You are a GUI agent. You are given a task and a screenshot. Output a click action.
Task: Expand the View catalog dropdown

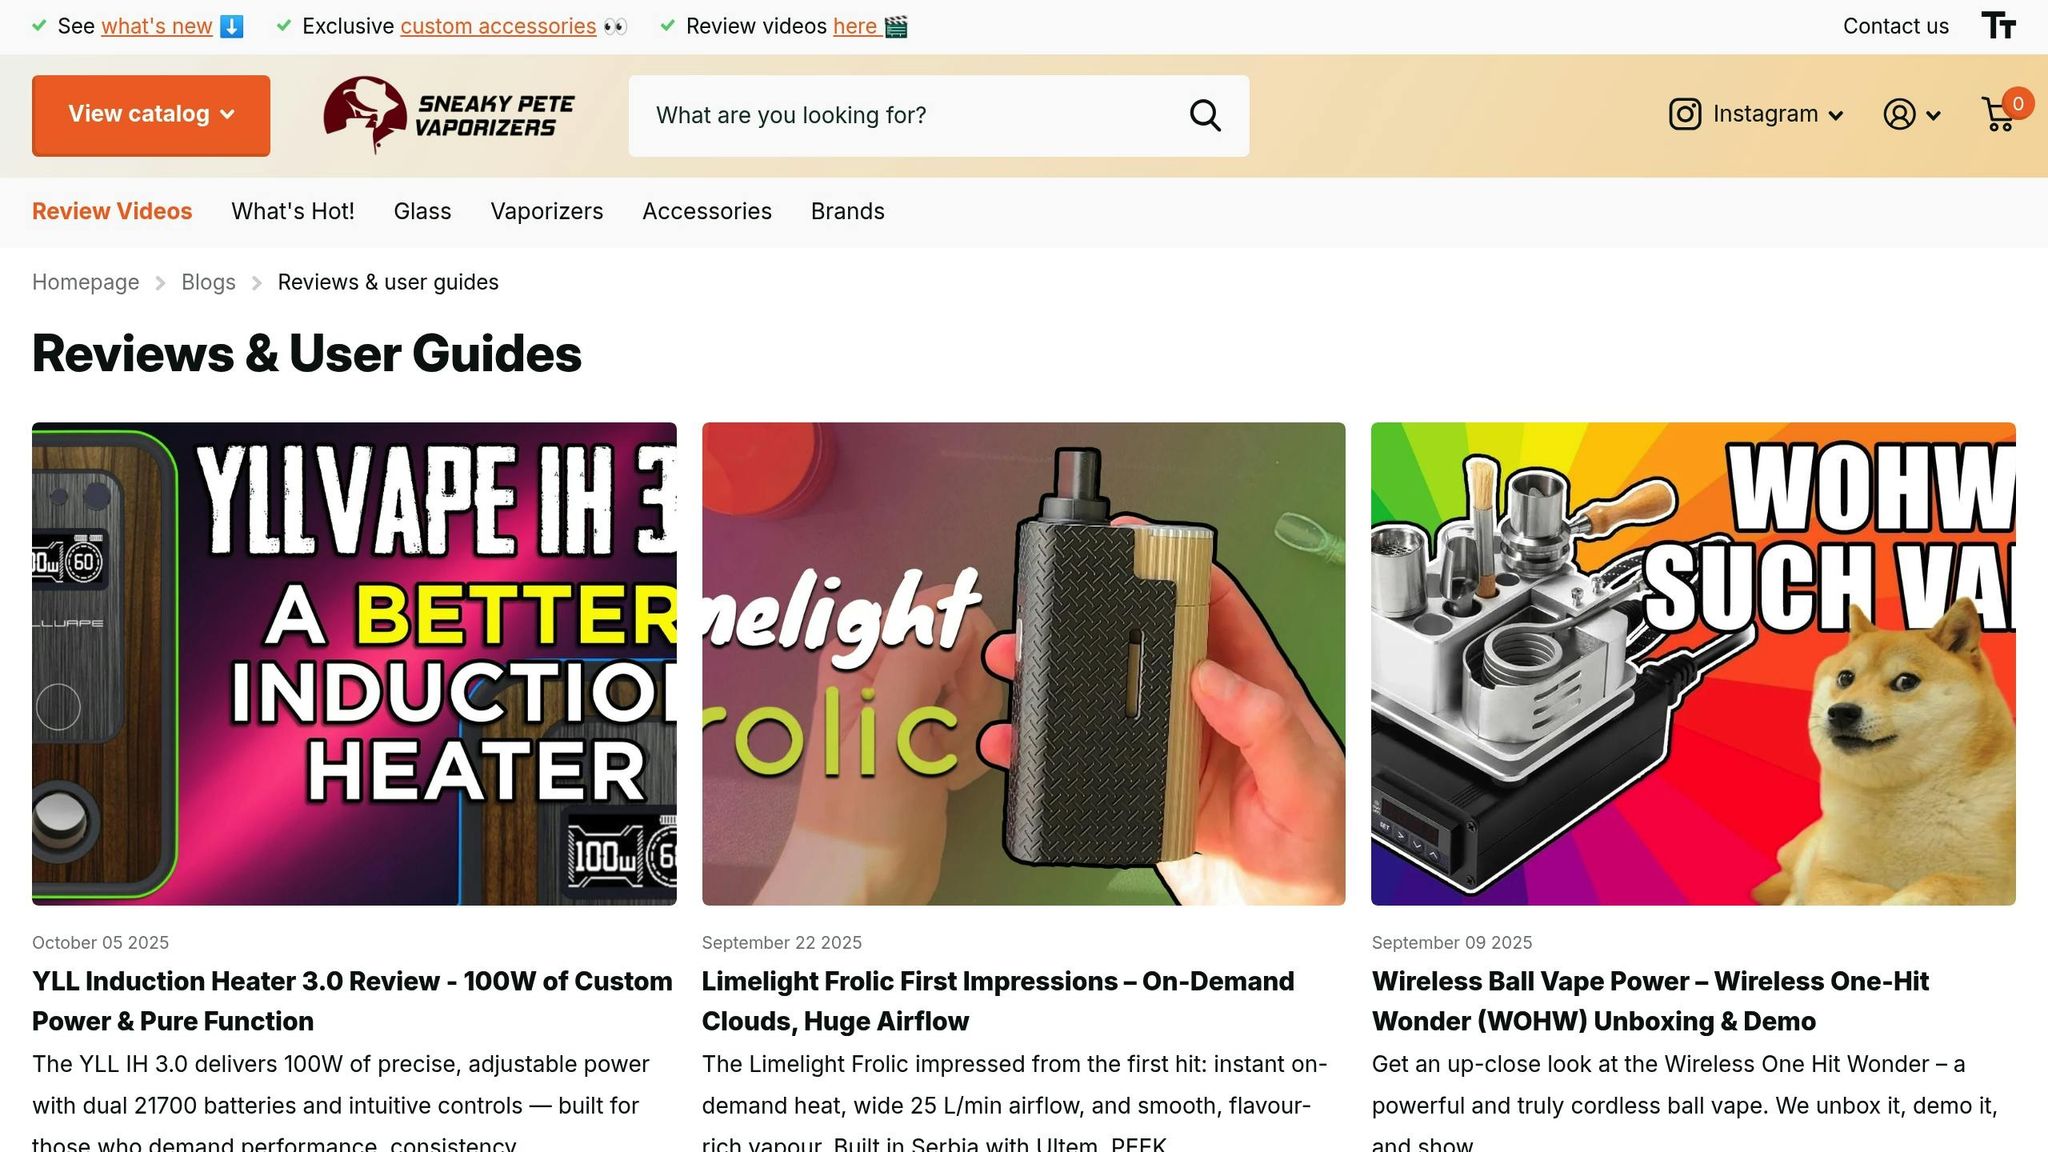[x=151, y=115]
